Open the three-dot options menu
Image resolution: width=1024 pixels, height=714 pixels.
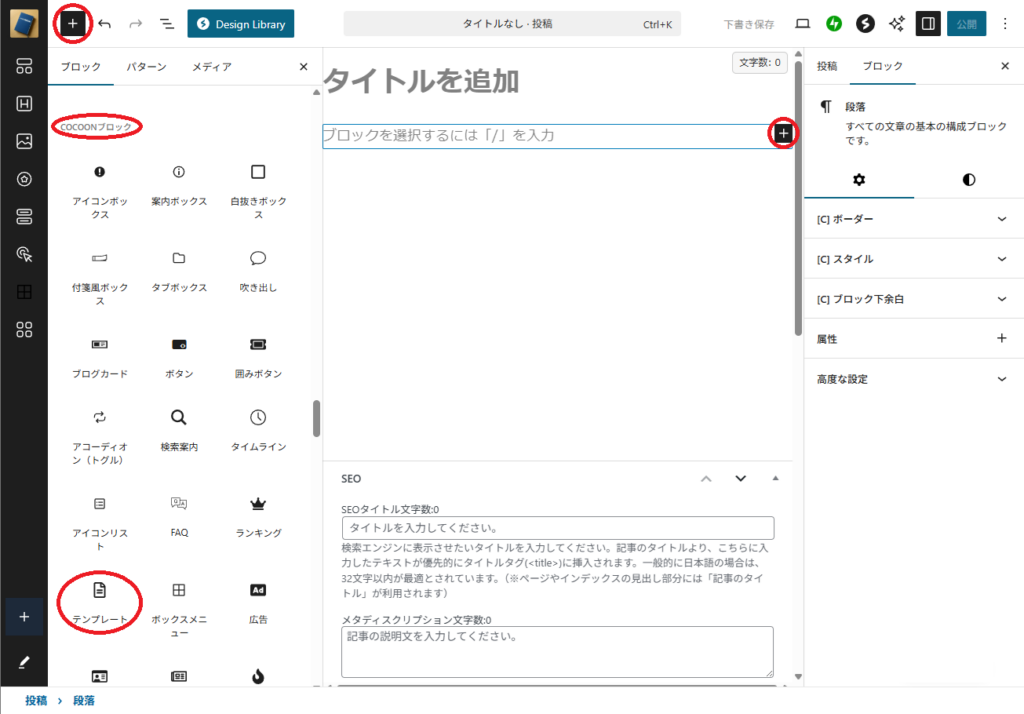[1004, 23]
